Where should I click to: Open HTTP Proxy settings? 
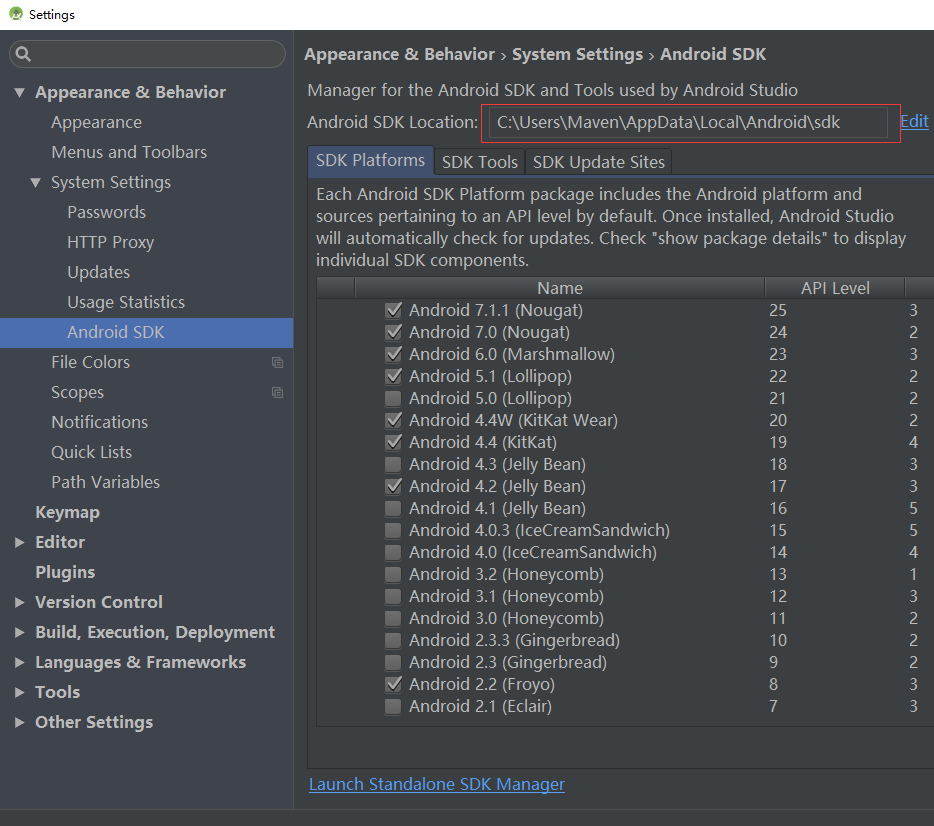coord(111,242)
